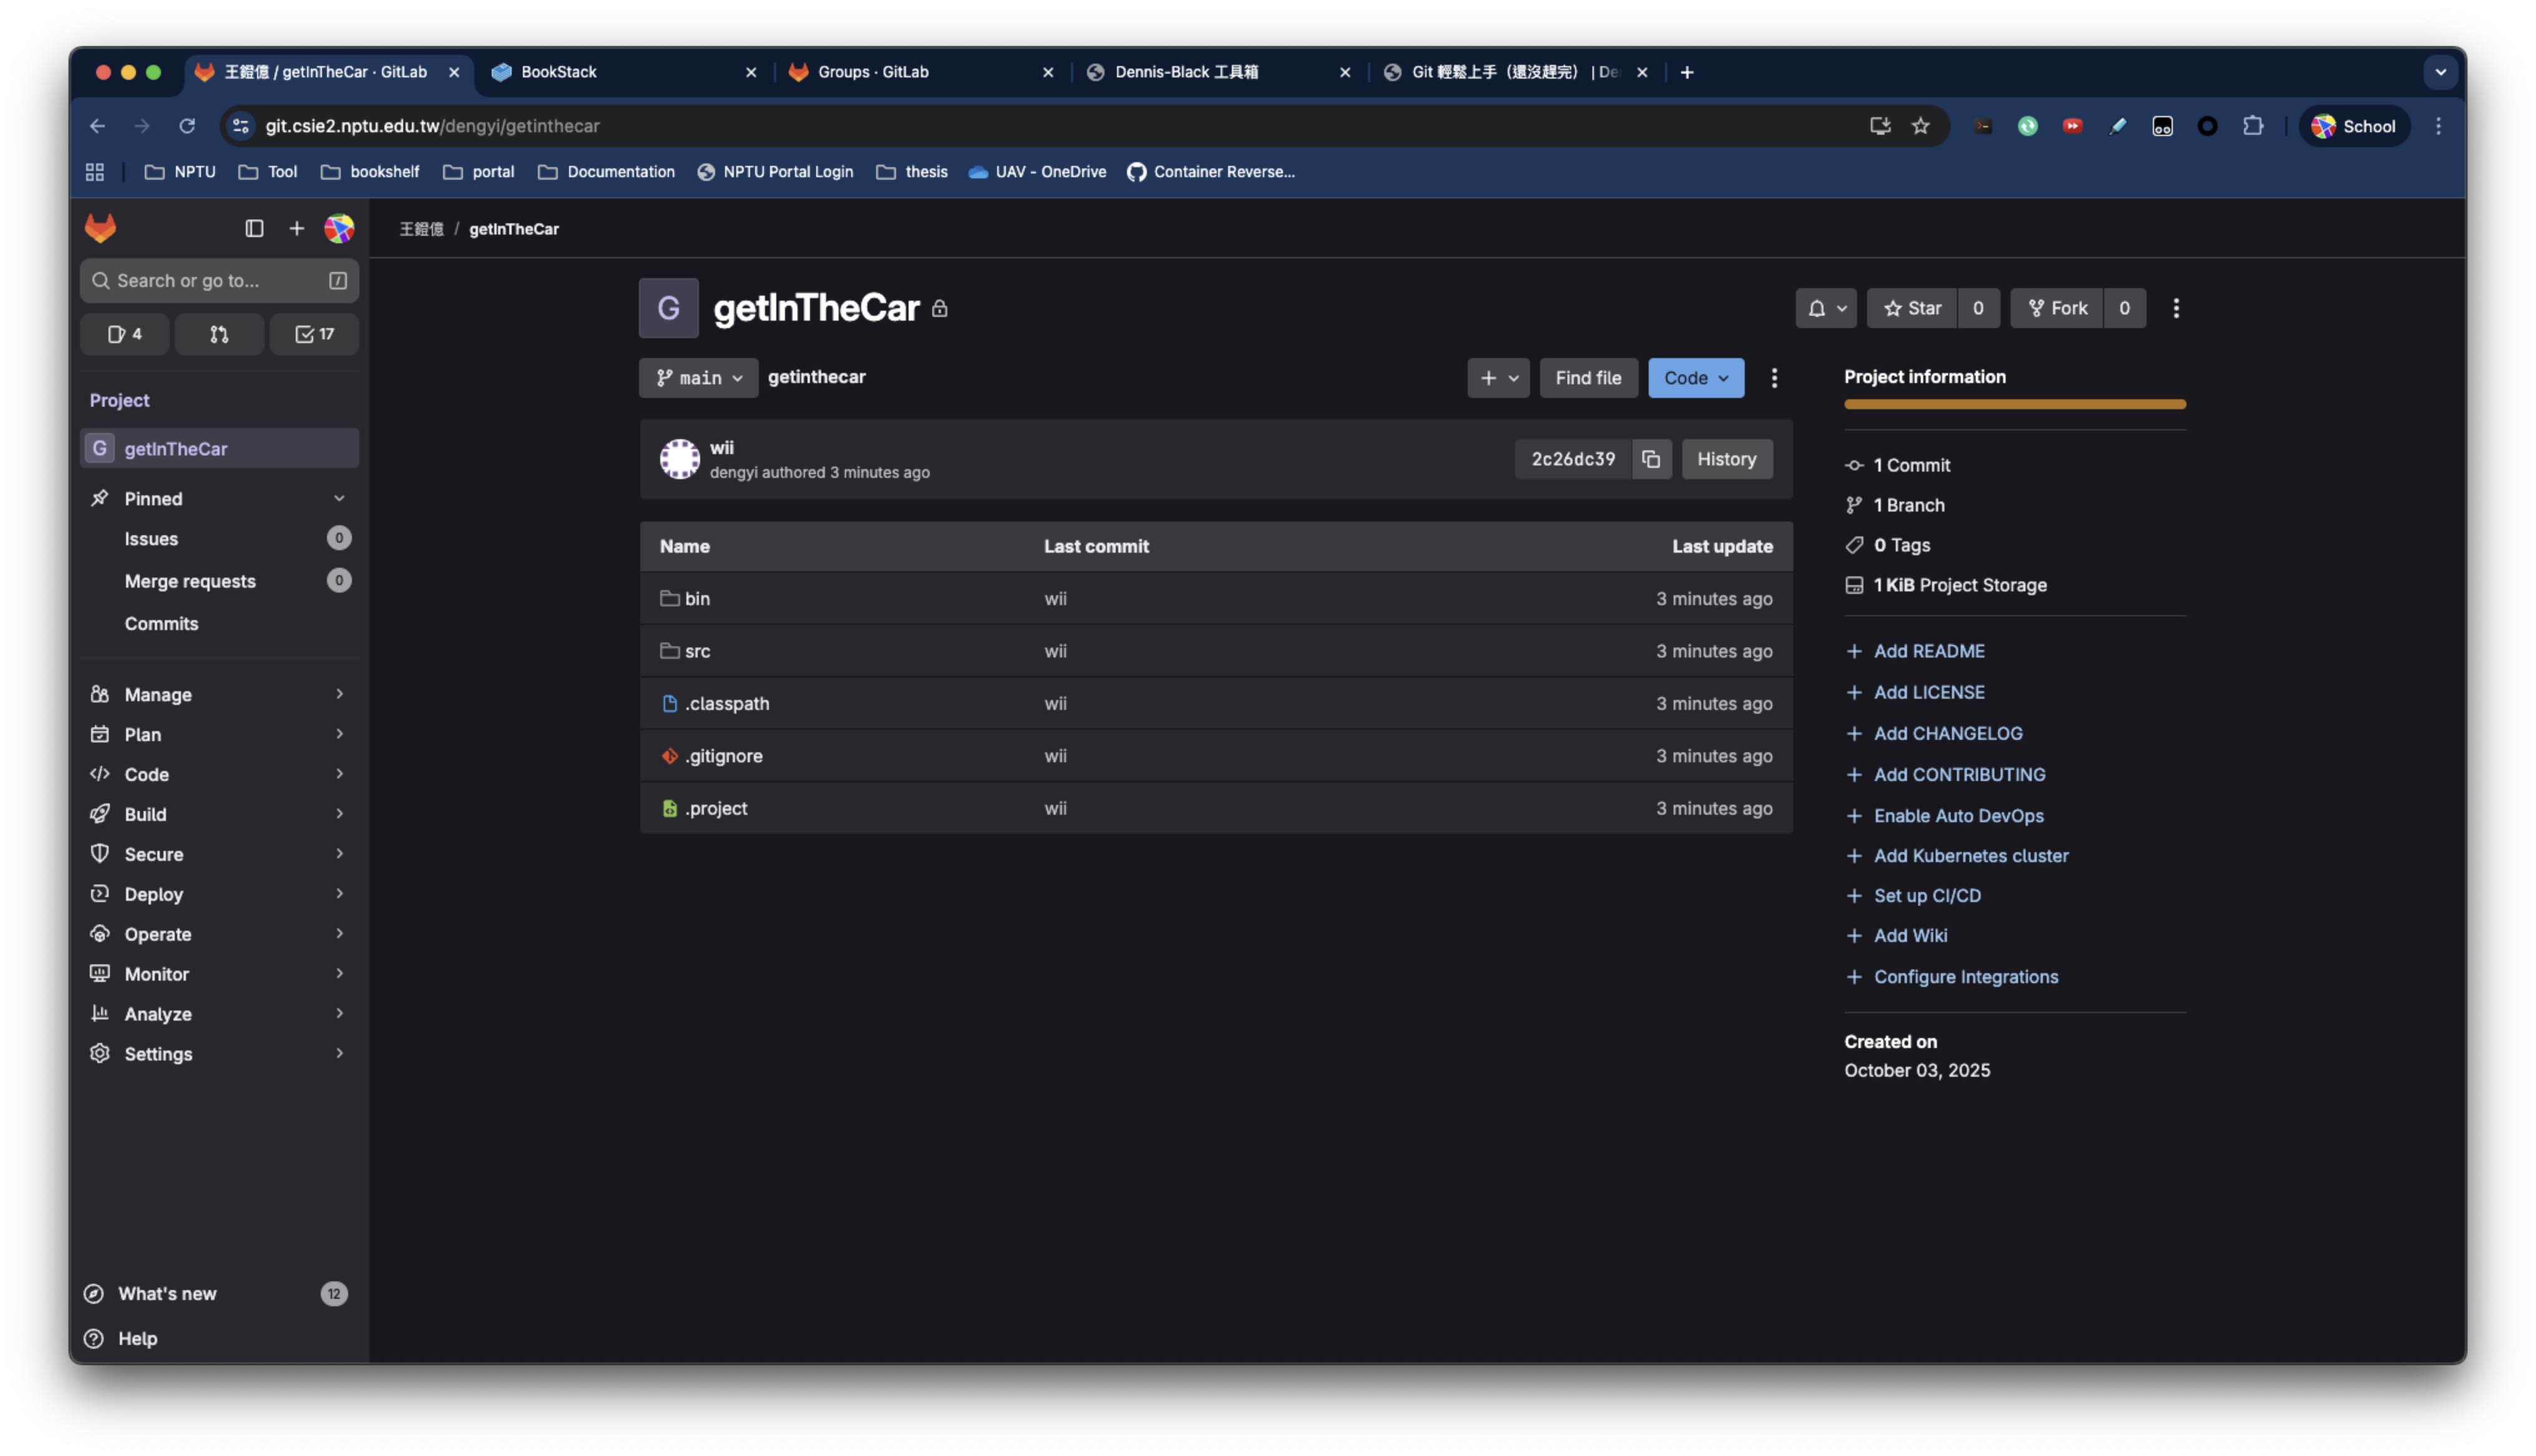
Task: Bookmark this page with star icon
Action: coord(1921,126)
